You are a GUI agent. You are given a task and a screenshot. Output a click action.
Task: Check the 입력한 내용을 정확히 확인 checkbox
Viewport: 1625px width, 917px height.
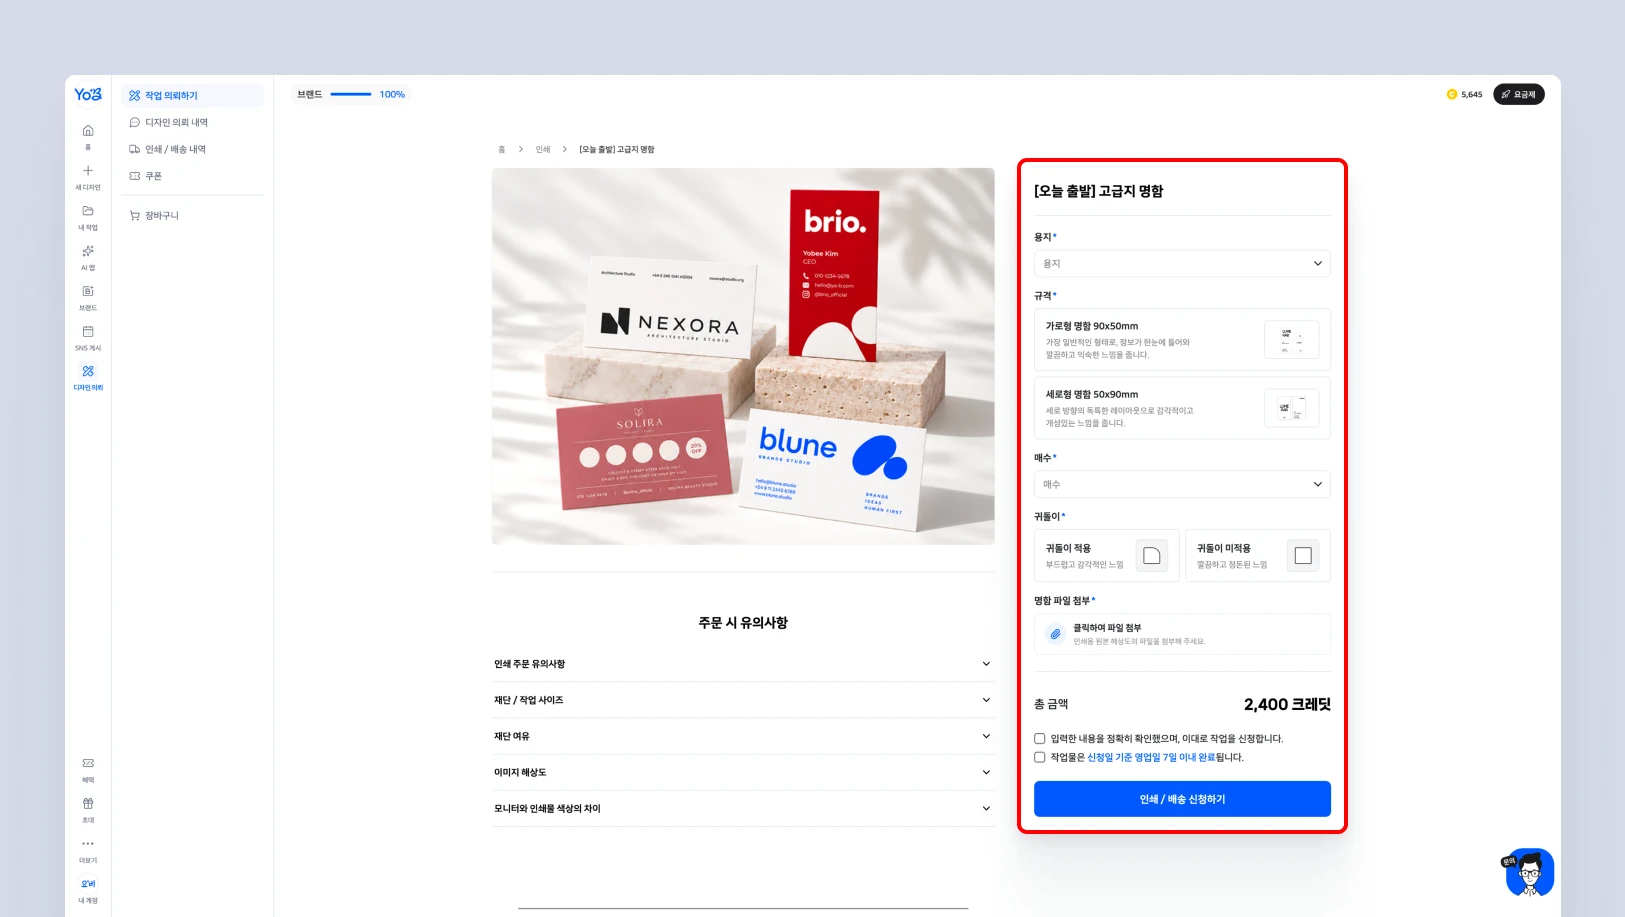click(1040, 739)
